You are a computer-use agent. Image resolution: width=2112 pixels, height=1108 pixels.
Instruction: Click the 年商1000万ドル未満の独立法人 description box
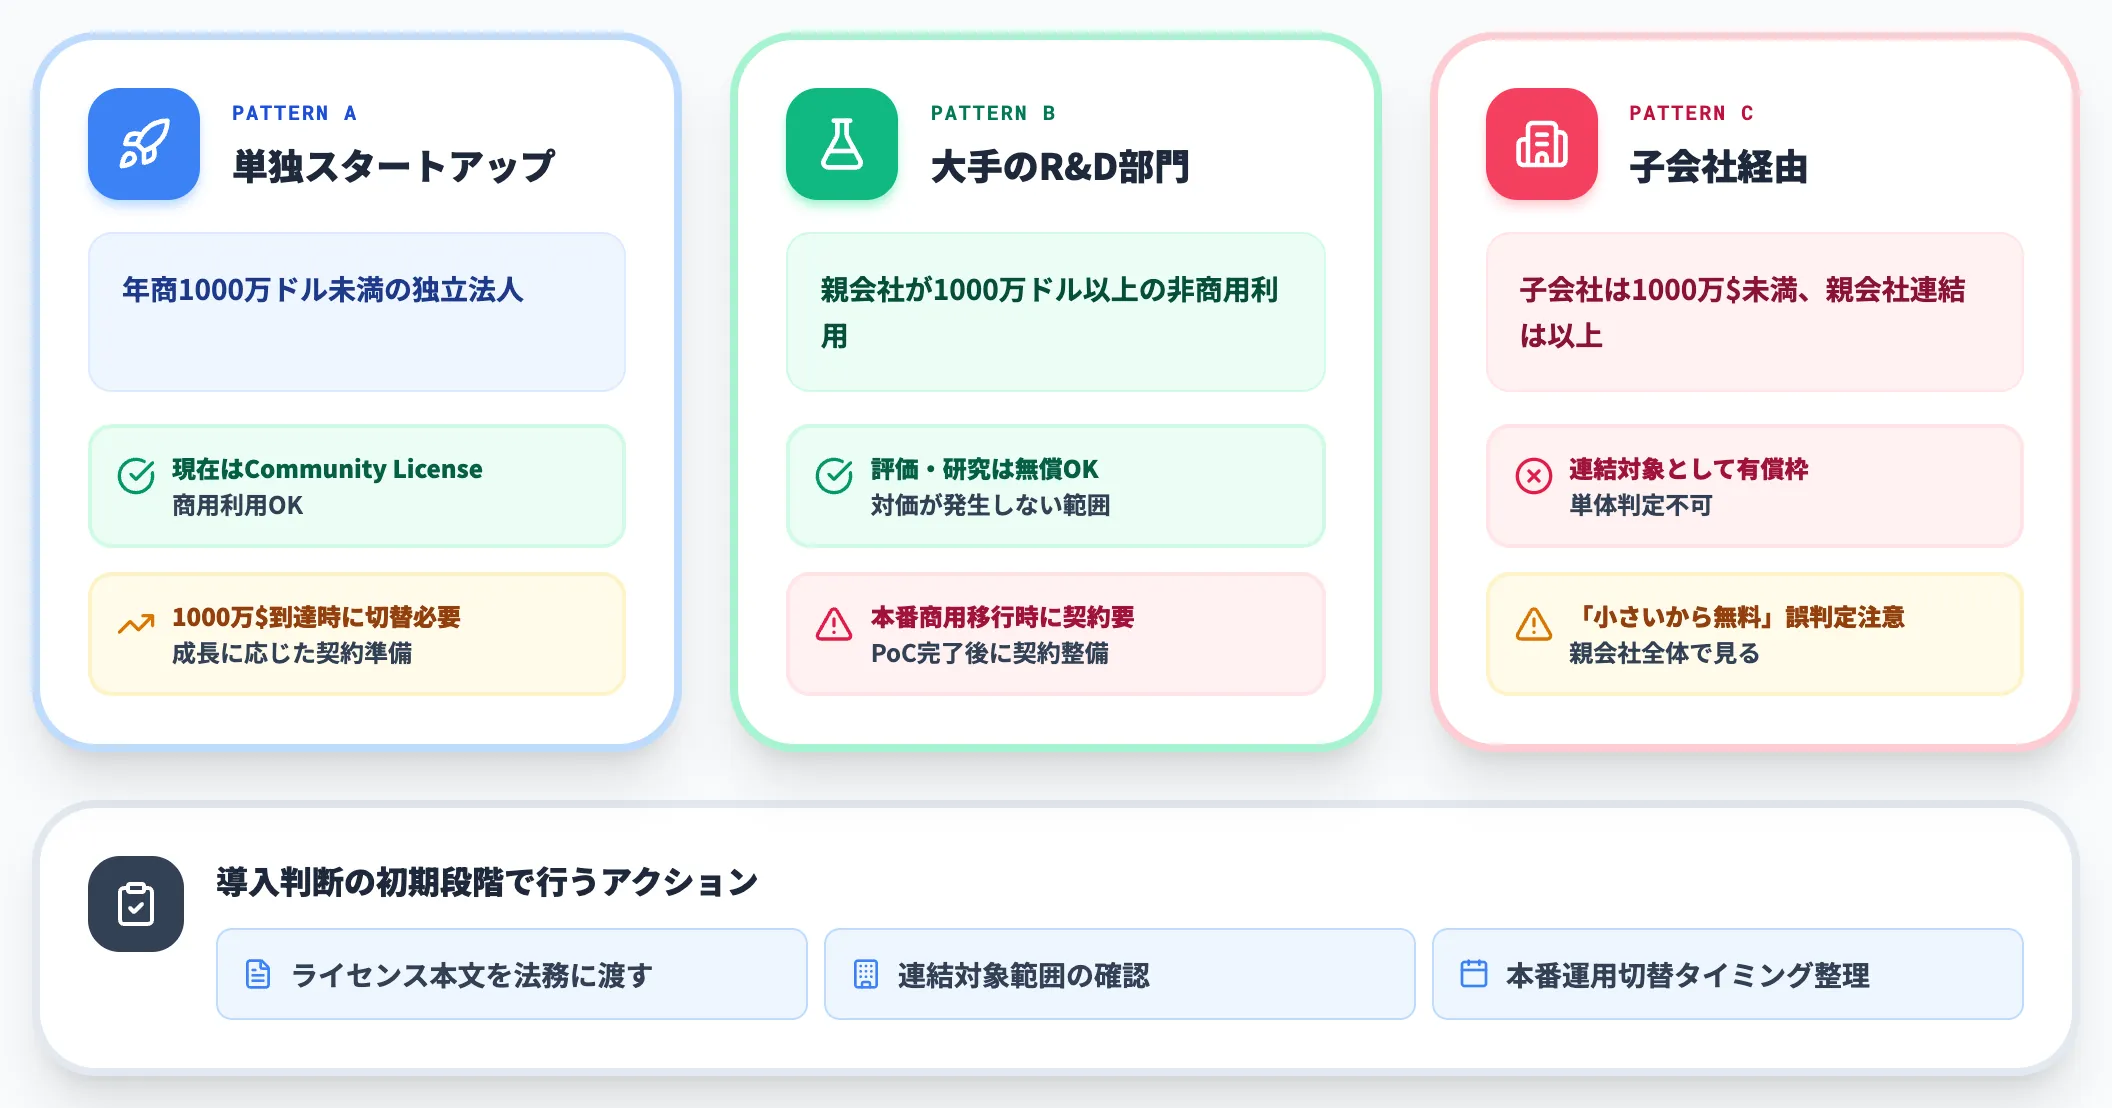click(357, 312)
